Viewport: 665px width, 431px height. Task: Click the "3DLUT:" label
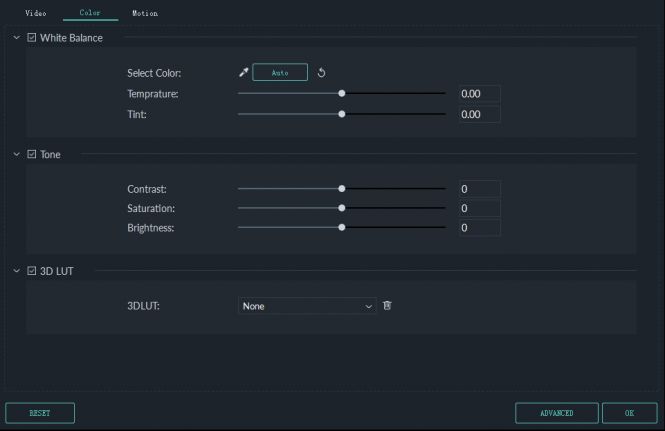pyautogui.click(x=143, y=306)
